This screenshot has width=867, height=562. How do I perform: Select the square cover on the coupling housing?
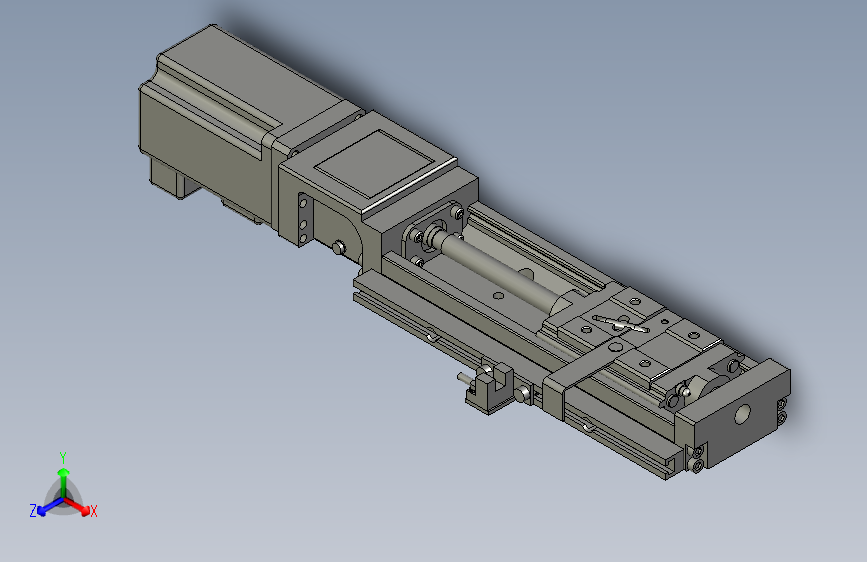[x=375, y=163]
